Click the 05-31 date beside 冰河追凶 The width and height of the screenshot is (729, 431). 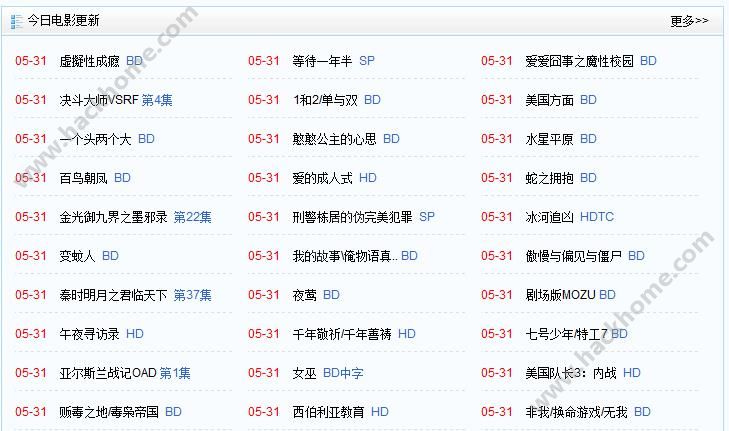[497, 217]
